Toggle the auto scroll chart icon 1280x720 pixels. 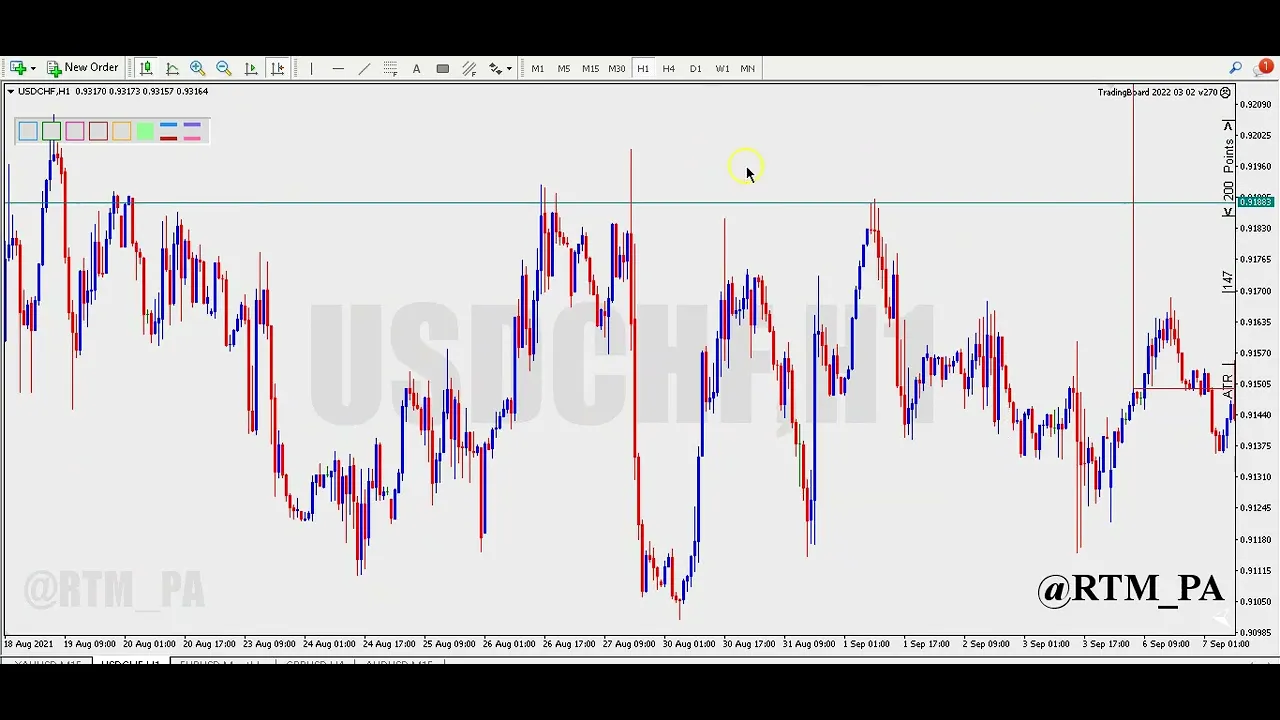coord(251,68)
